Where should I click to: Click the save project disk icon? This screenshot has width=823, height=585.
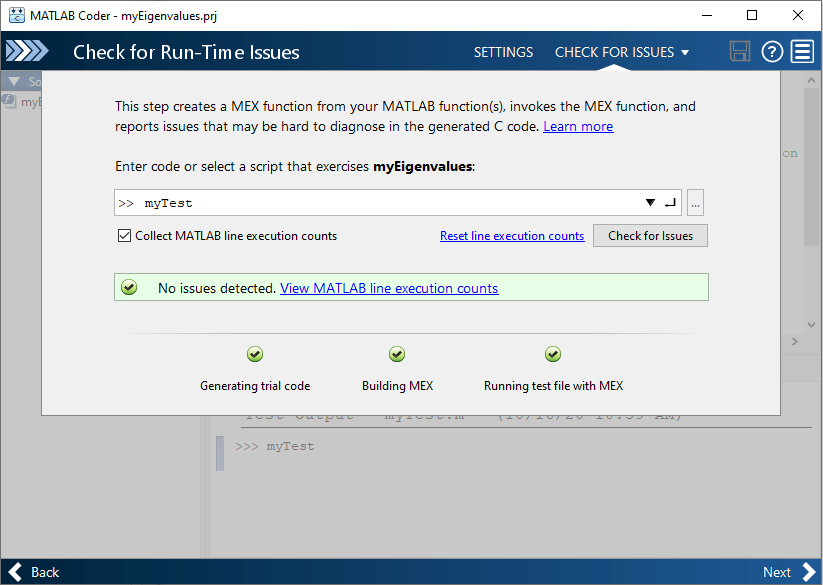(x=740, y=51)
